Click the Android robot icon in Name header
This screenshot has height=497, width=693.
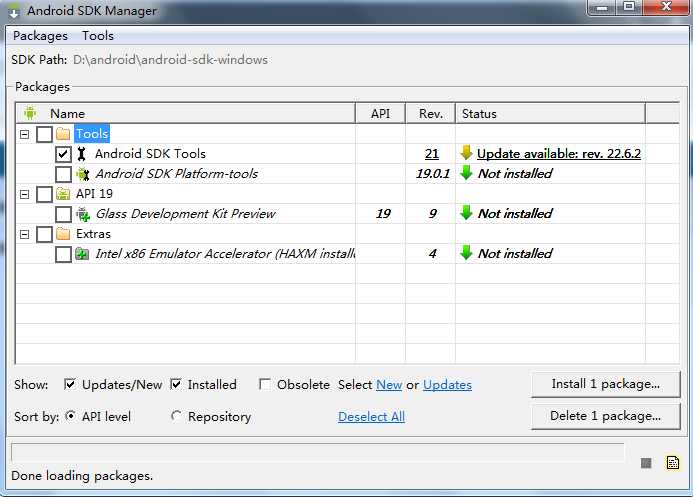30,113
